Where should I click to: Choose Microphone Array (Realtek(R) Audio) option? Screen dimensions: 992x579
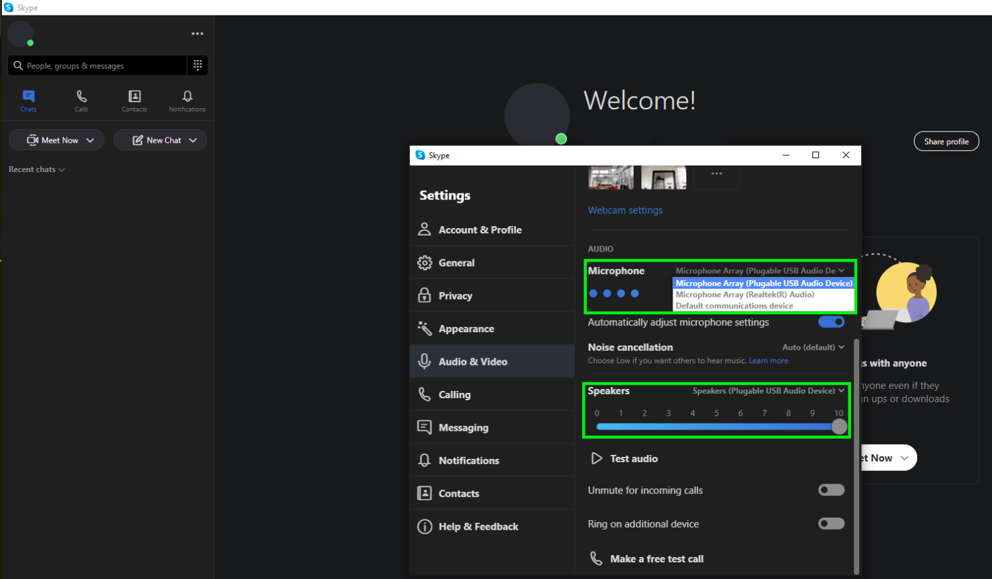coord(745,294)
